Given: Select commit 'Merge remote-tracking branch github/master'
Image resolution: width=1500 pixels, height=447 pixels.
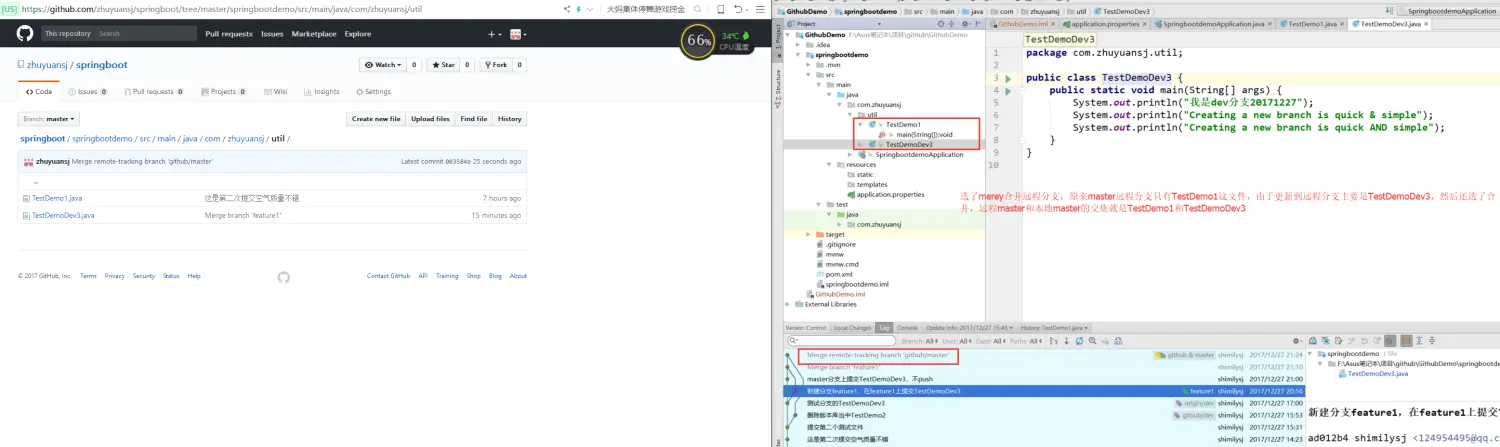Looking at the screenshot, I should click(879, 355).
